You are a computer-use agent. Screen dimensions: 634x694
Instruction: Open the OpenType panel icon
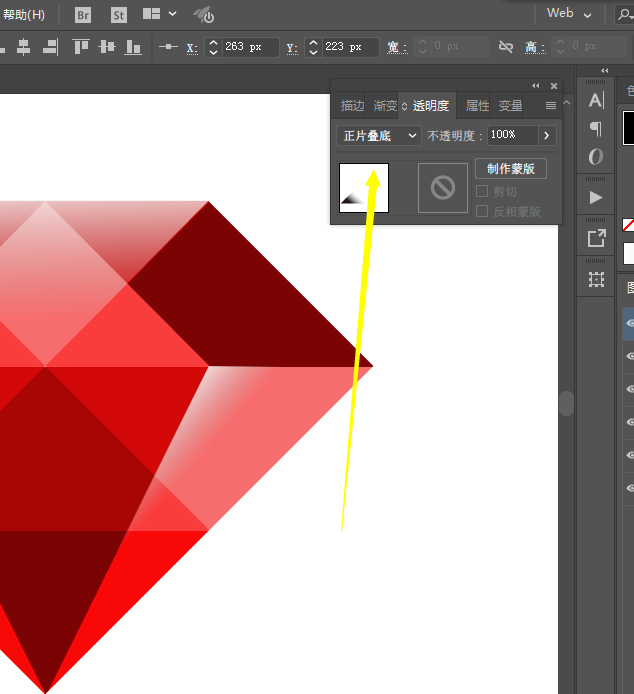click(596, 157)
